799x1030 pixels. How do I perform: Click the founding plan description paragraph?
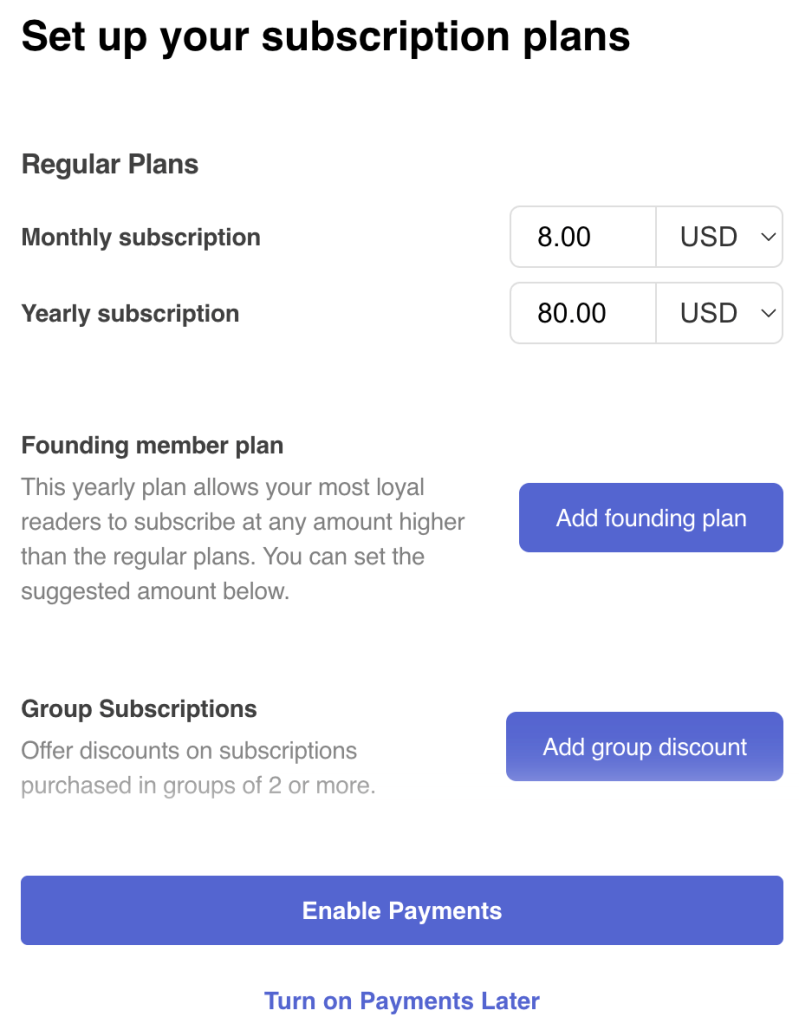coord(243,539)
